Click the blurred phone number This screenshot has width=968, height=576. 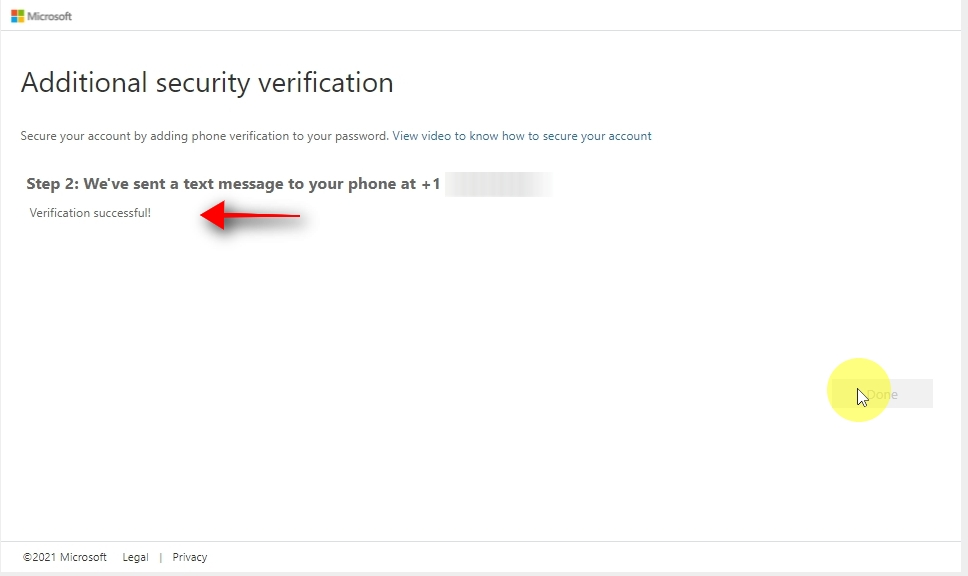(x=498, y=184)
